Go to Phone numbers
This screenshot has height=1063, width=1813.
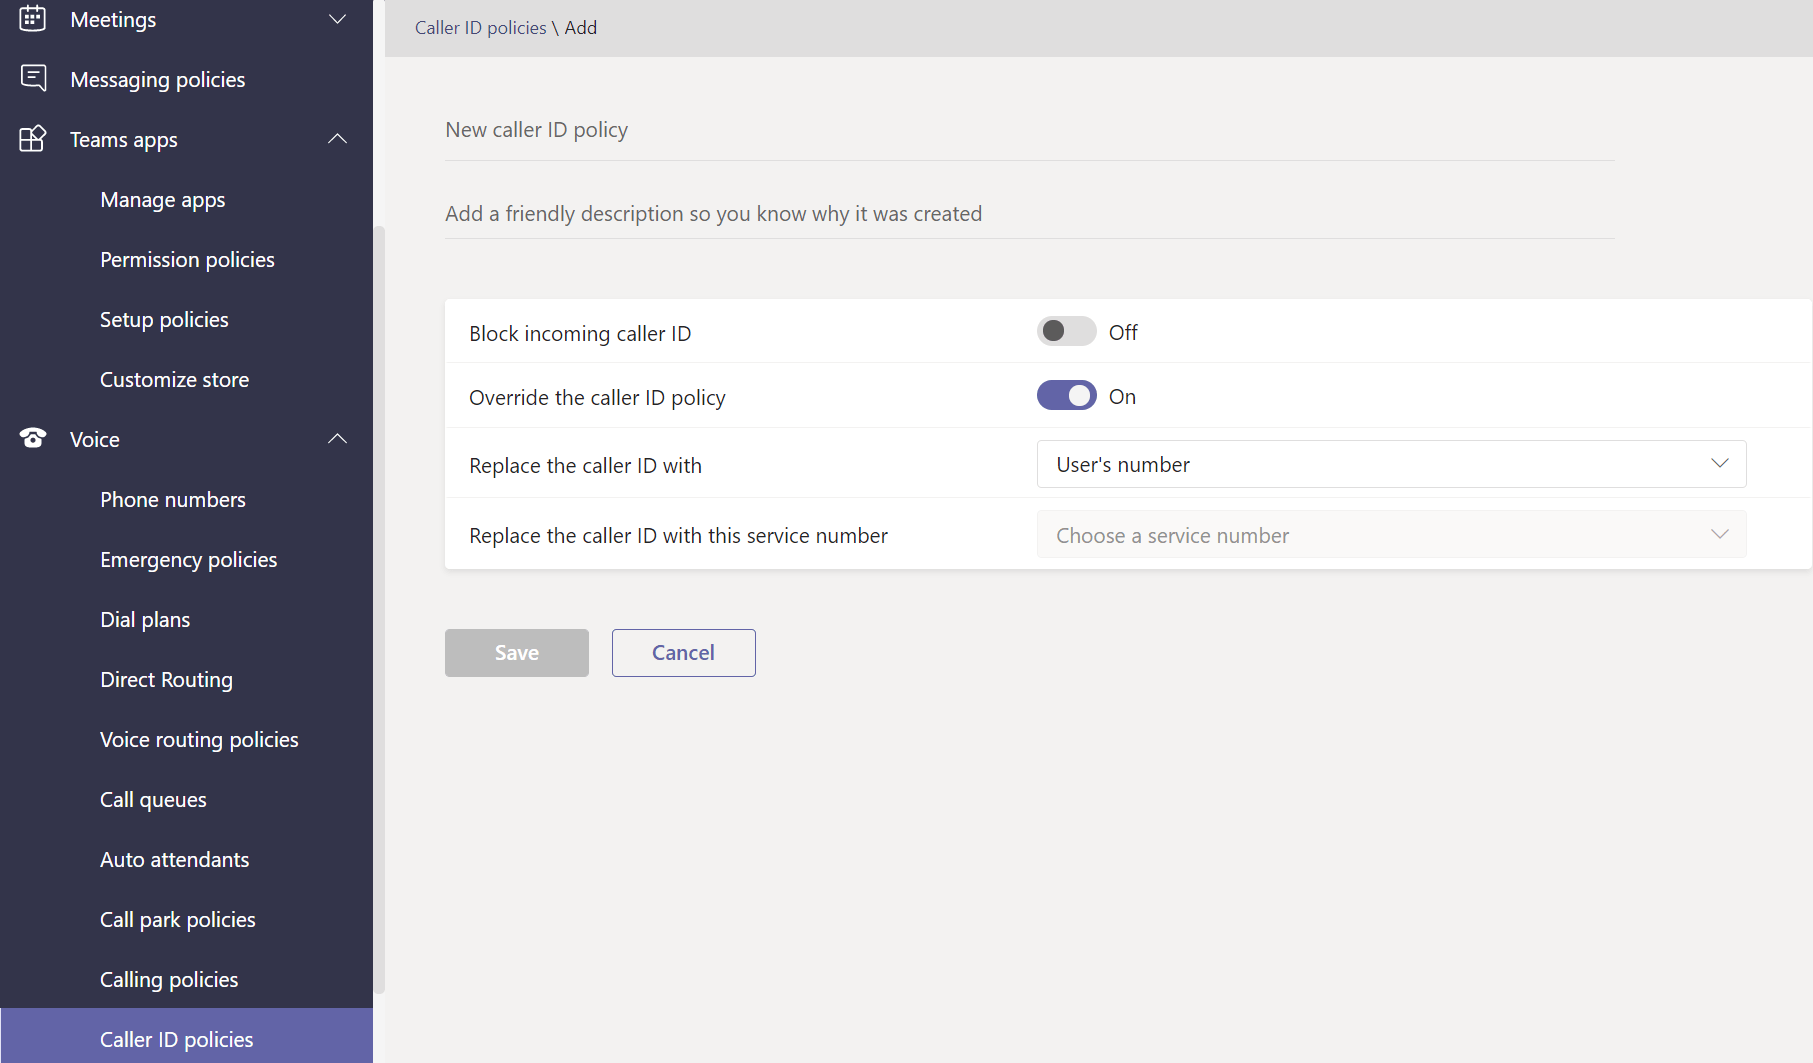tap(173, 500)
